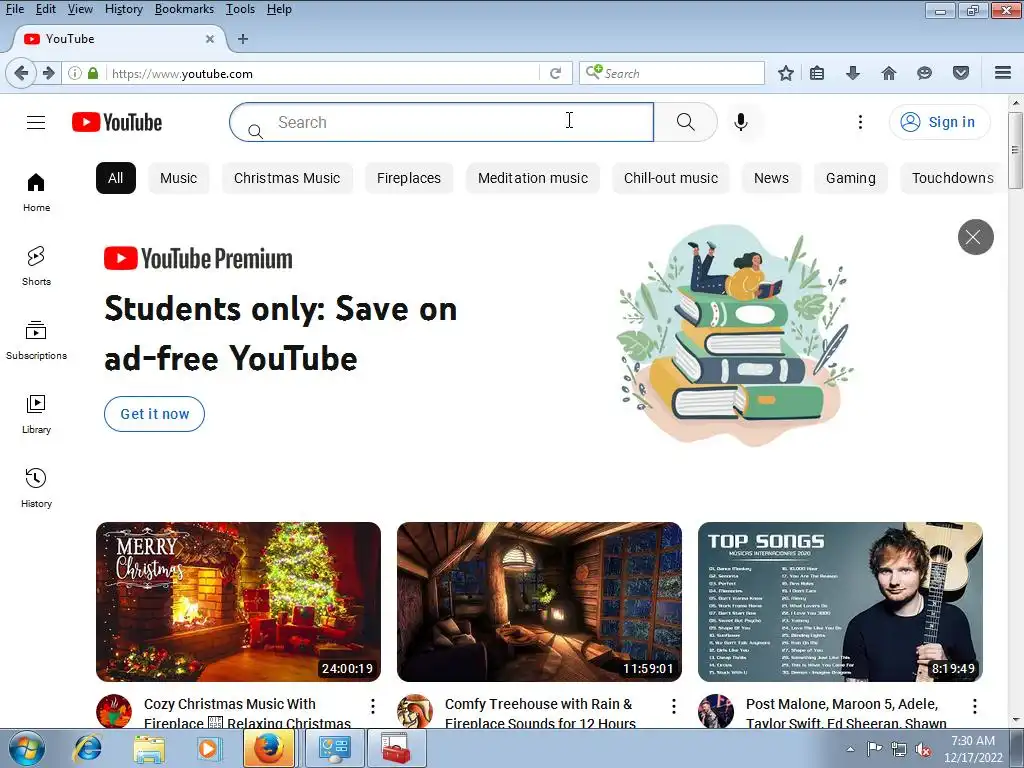1024x768 pixels.
Task: Play the Top Songs video thumbnail
Action: [840, 602]
